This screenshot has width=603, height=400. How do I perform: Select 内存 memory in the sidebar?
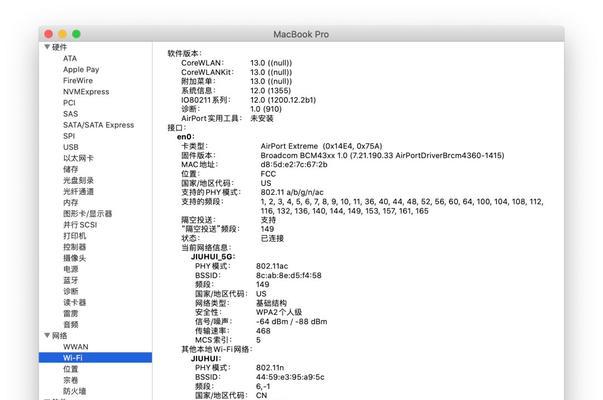coord(71,202)
